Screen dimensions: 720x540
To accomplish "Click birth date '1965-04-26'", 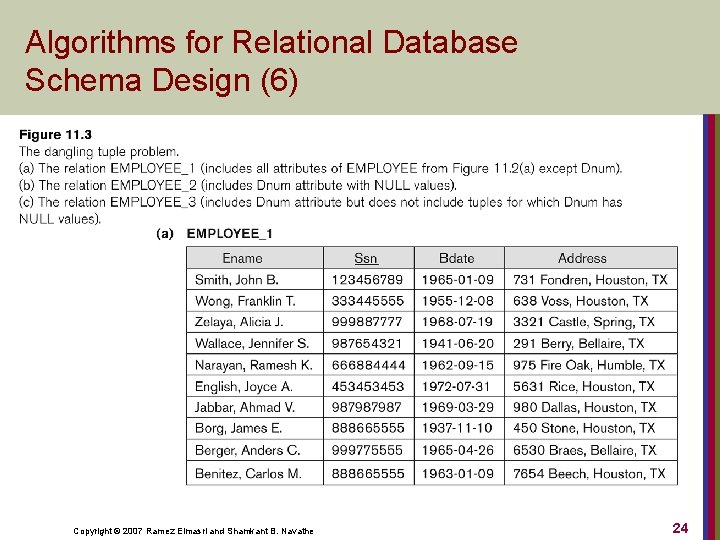I will point(458,450).
